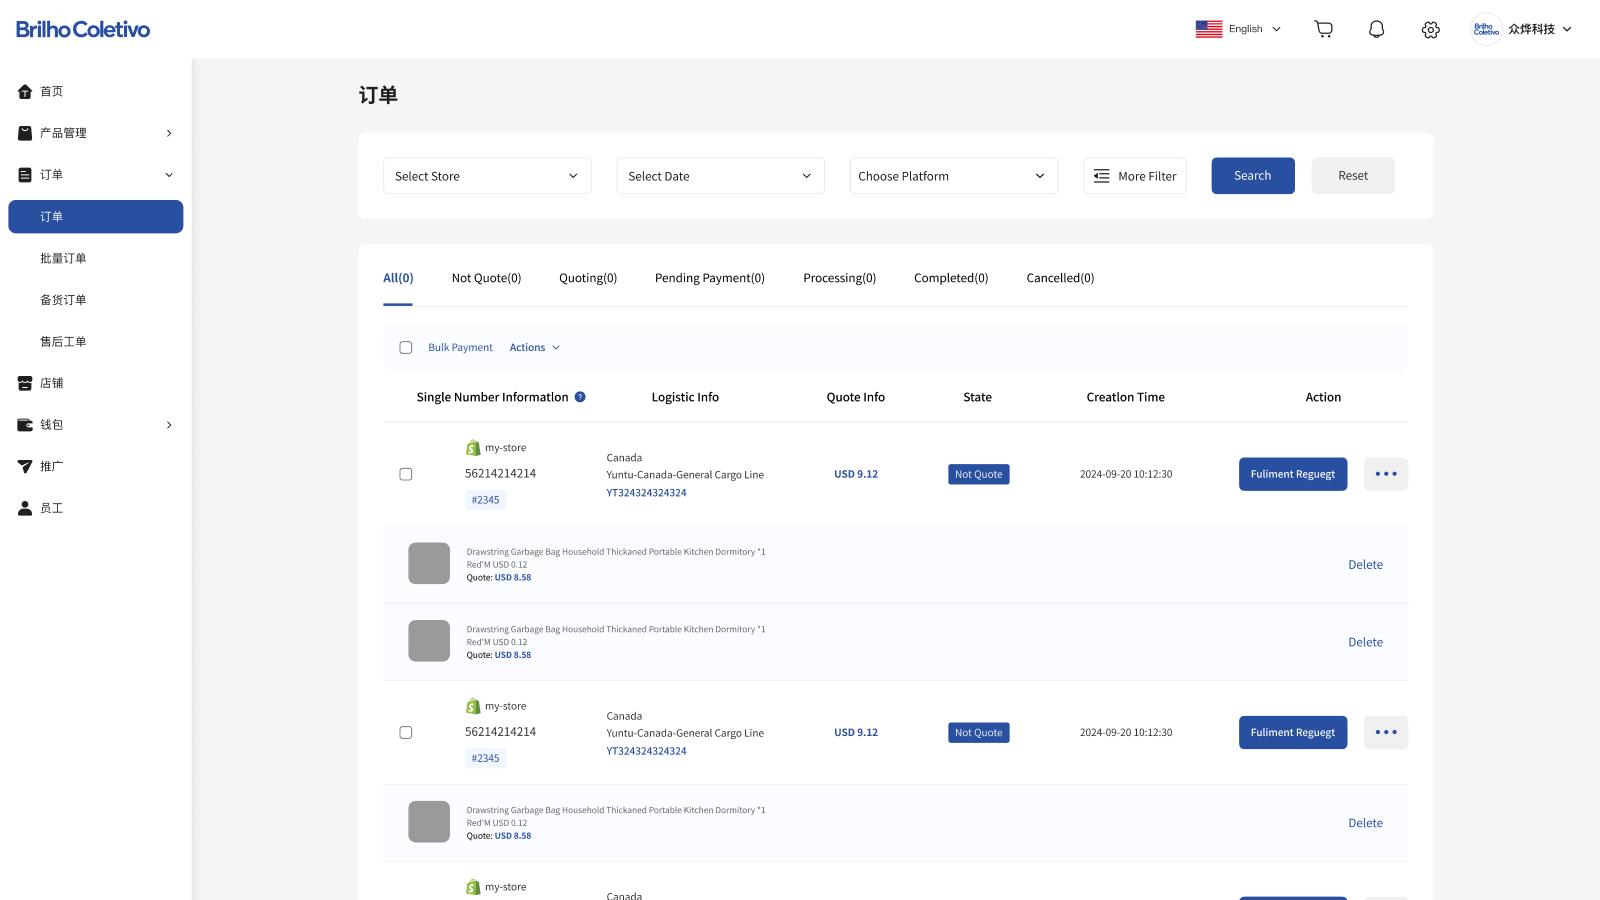Switch to the Pending Payment tab
1600x900 pixels.
click(709, 278)
